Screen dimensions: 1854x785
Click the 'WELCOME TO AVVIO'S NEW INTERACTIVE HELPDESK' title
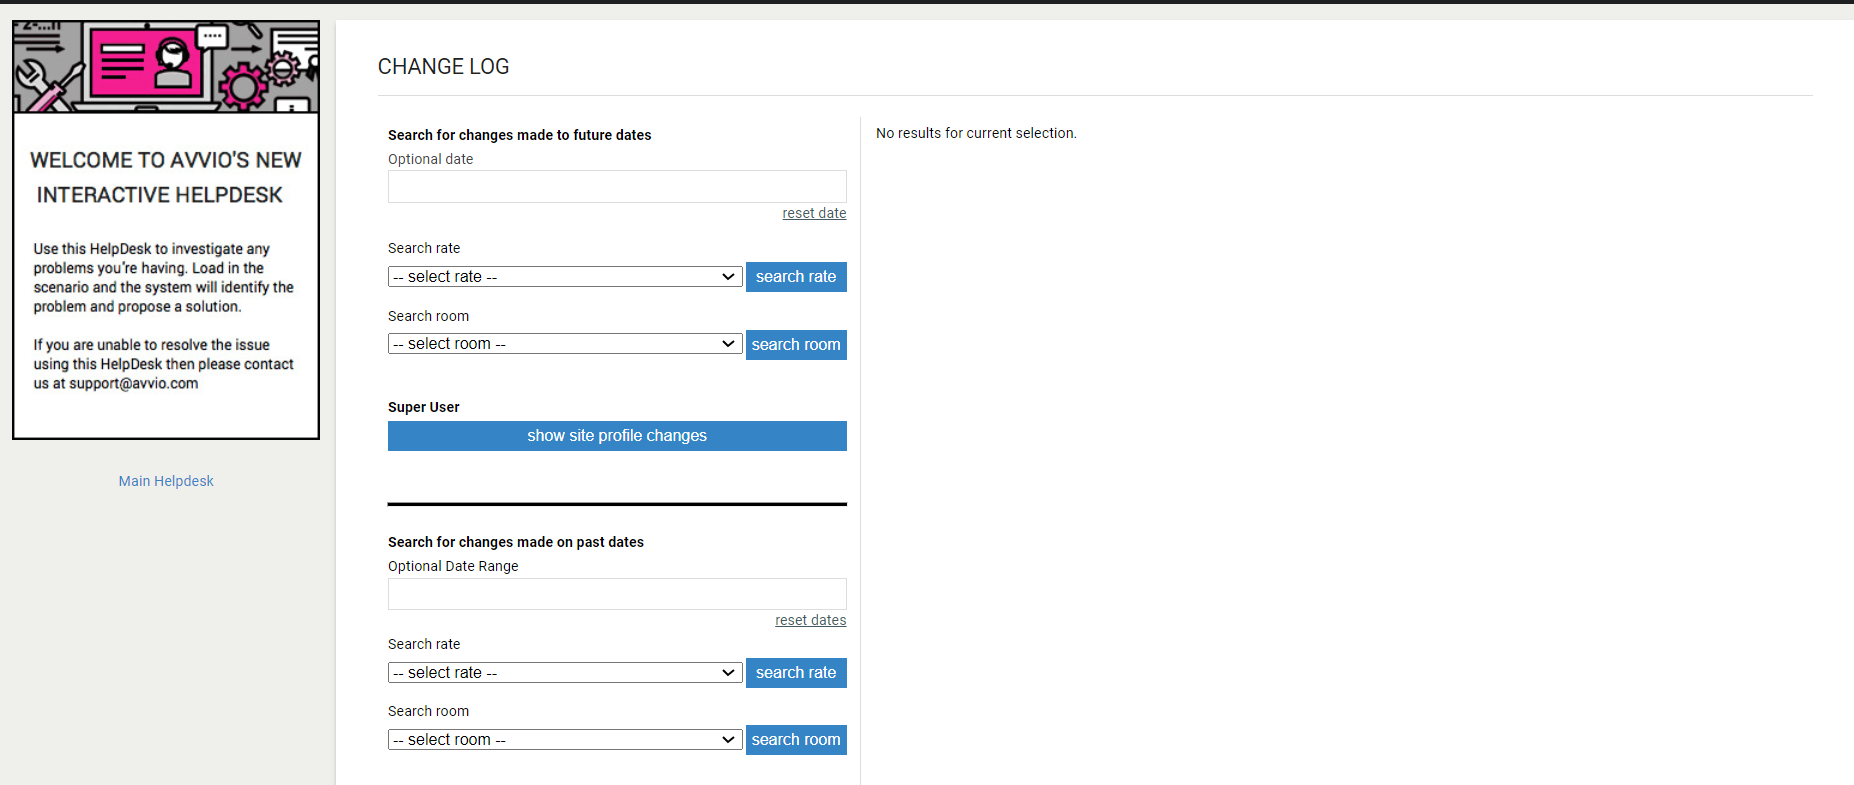click(165, 177)
